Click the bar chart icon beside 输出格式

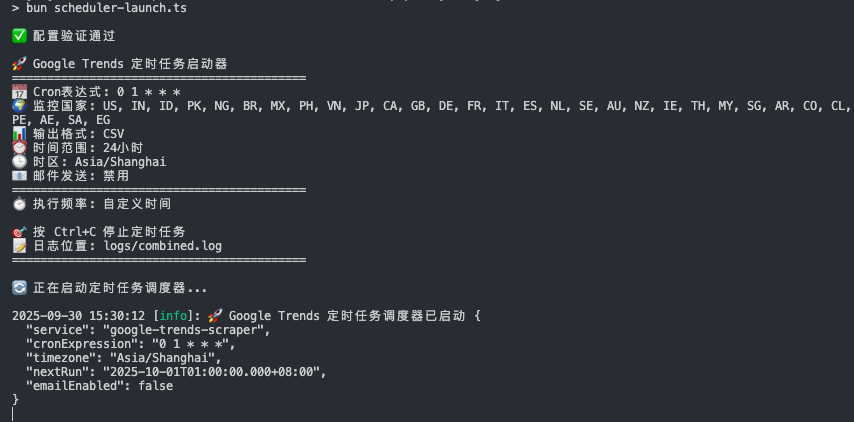point(19,134)
